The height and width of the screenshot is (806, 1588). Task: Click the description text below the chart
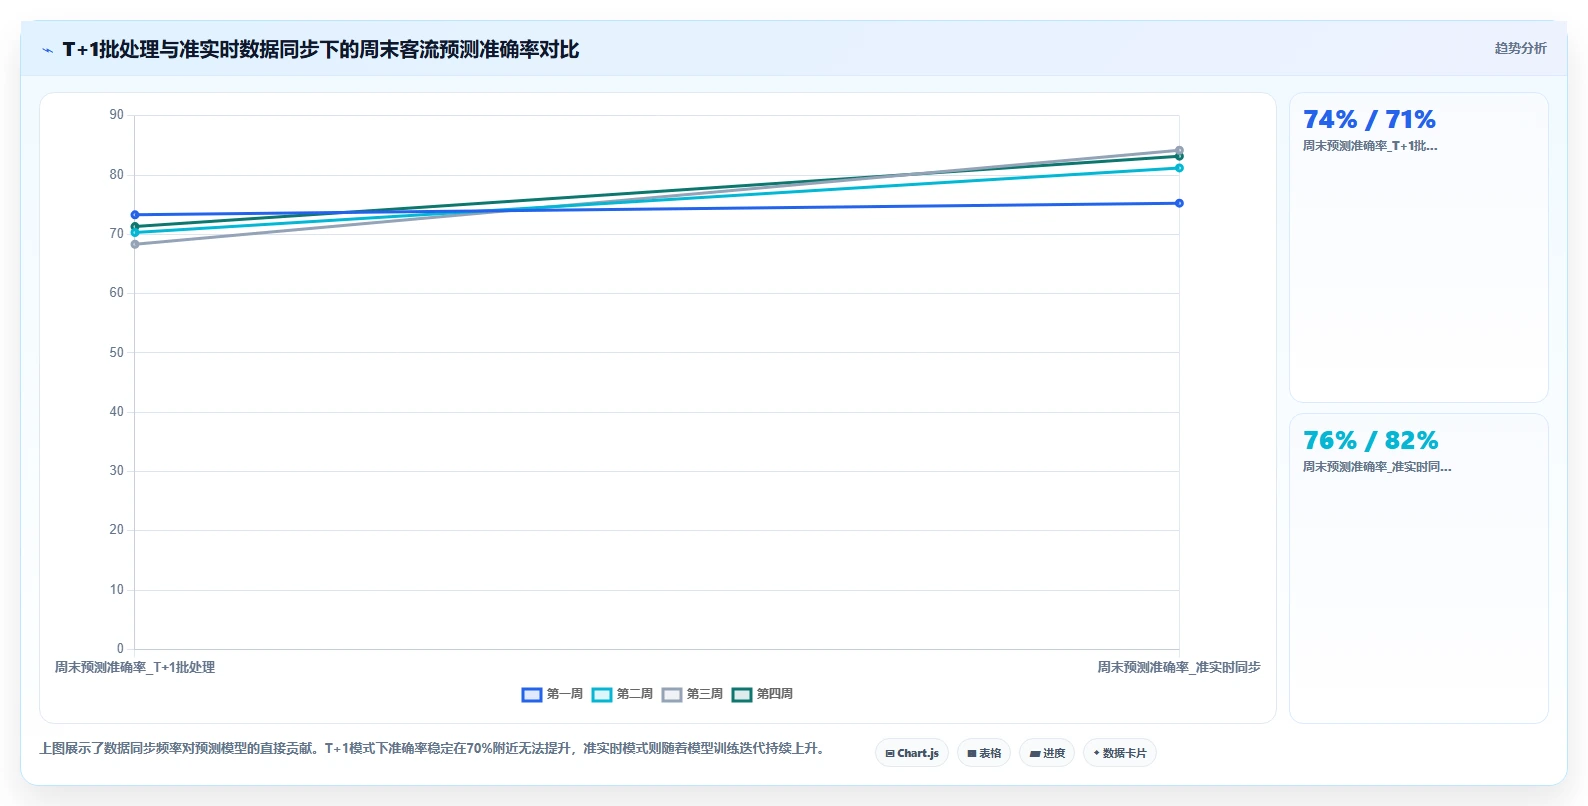tap(432, 748)
